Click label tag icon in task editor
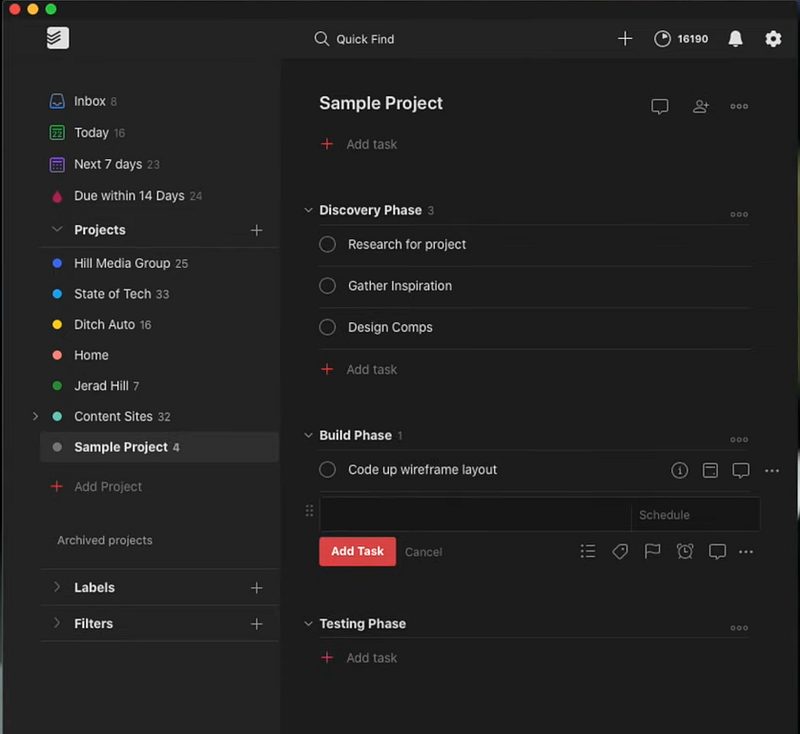 point(620,551)
